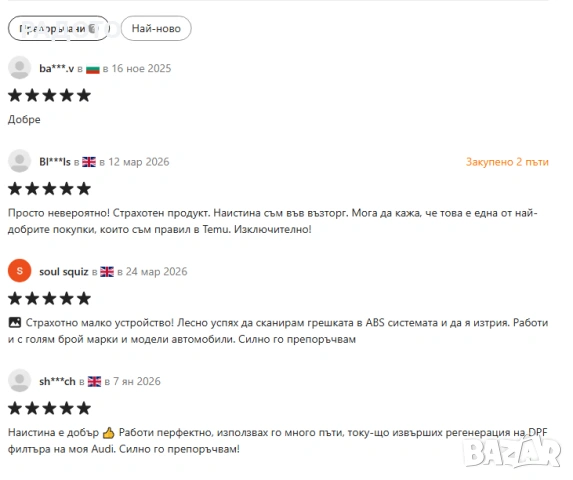Open soul squiz username
This screenshot has width=573, height=480.
(x=64, y=271)
